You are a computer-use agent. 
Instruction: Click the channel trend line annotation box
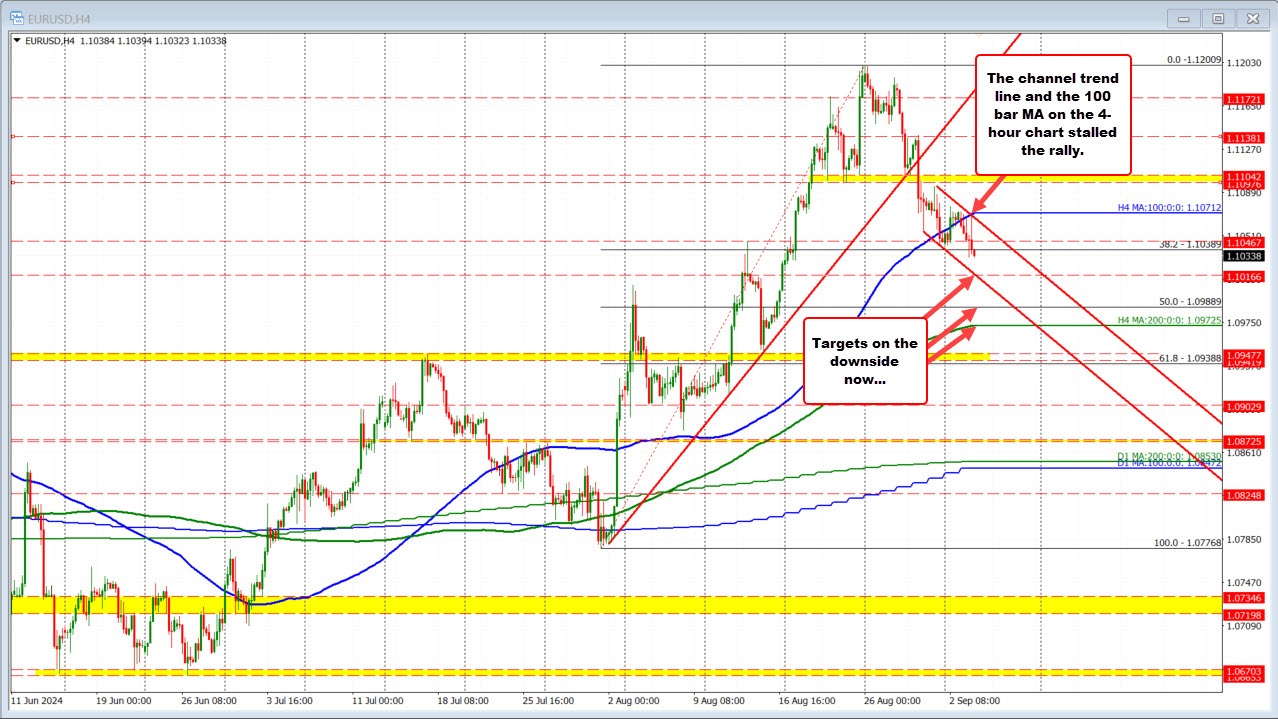pyautogui.click(x=1052, y=113)
